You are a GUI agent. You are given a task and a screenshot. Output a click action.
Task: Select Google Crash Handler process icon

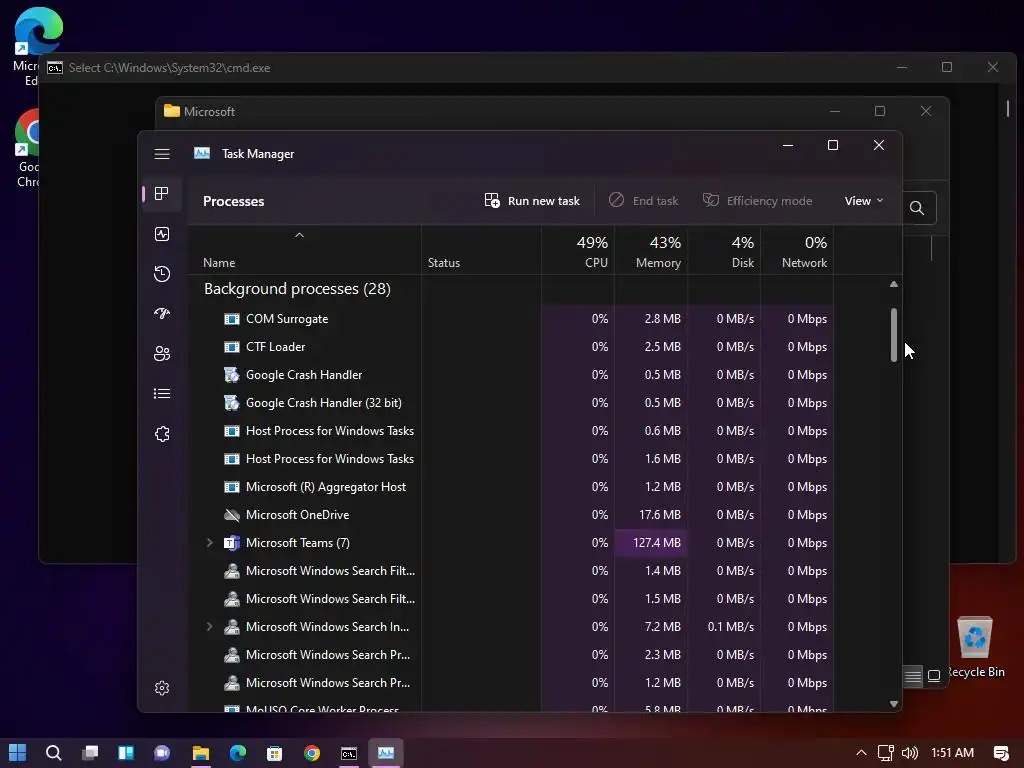tap(232, 375)
